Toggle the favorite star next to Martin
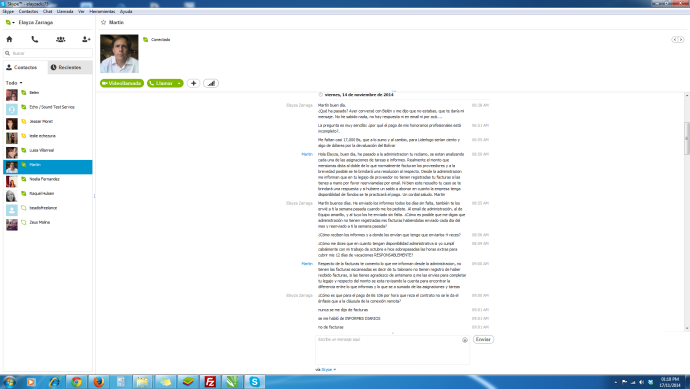 pyautogui.click(x=103, y=22)
